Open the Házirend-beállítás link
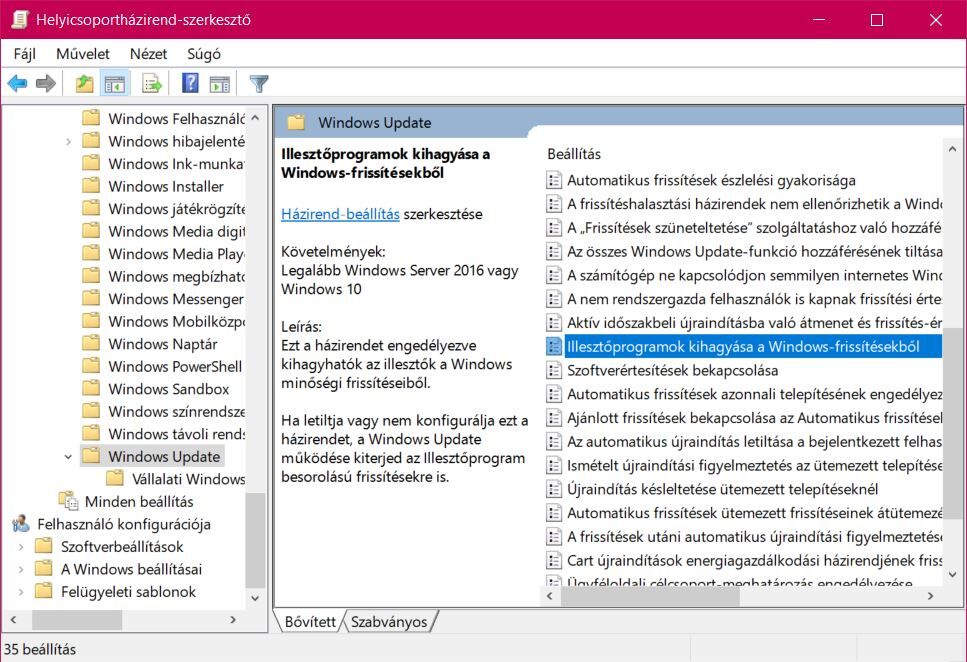967x662 pixels. pos(340,214)
